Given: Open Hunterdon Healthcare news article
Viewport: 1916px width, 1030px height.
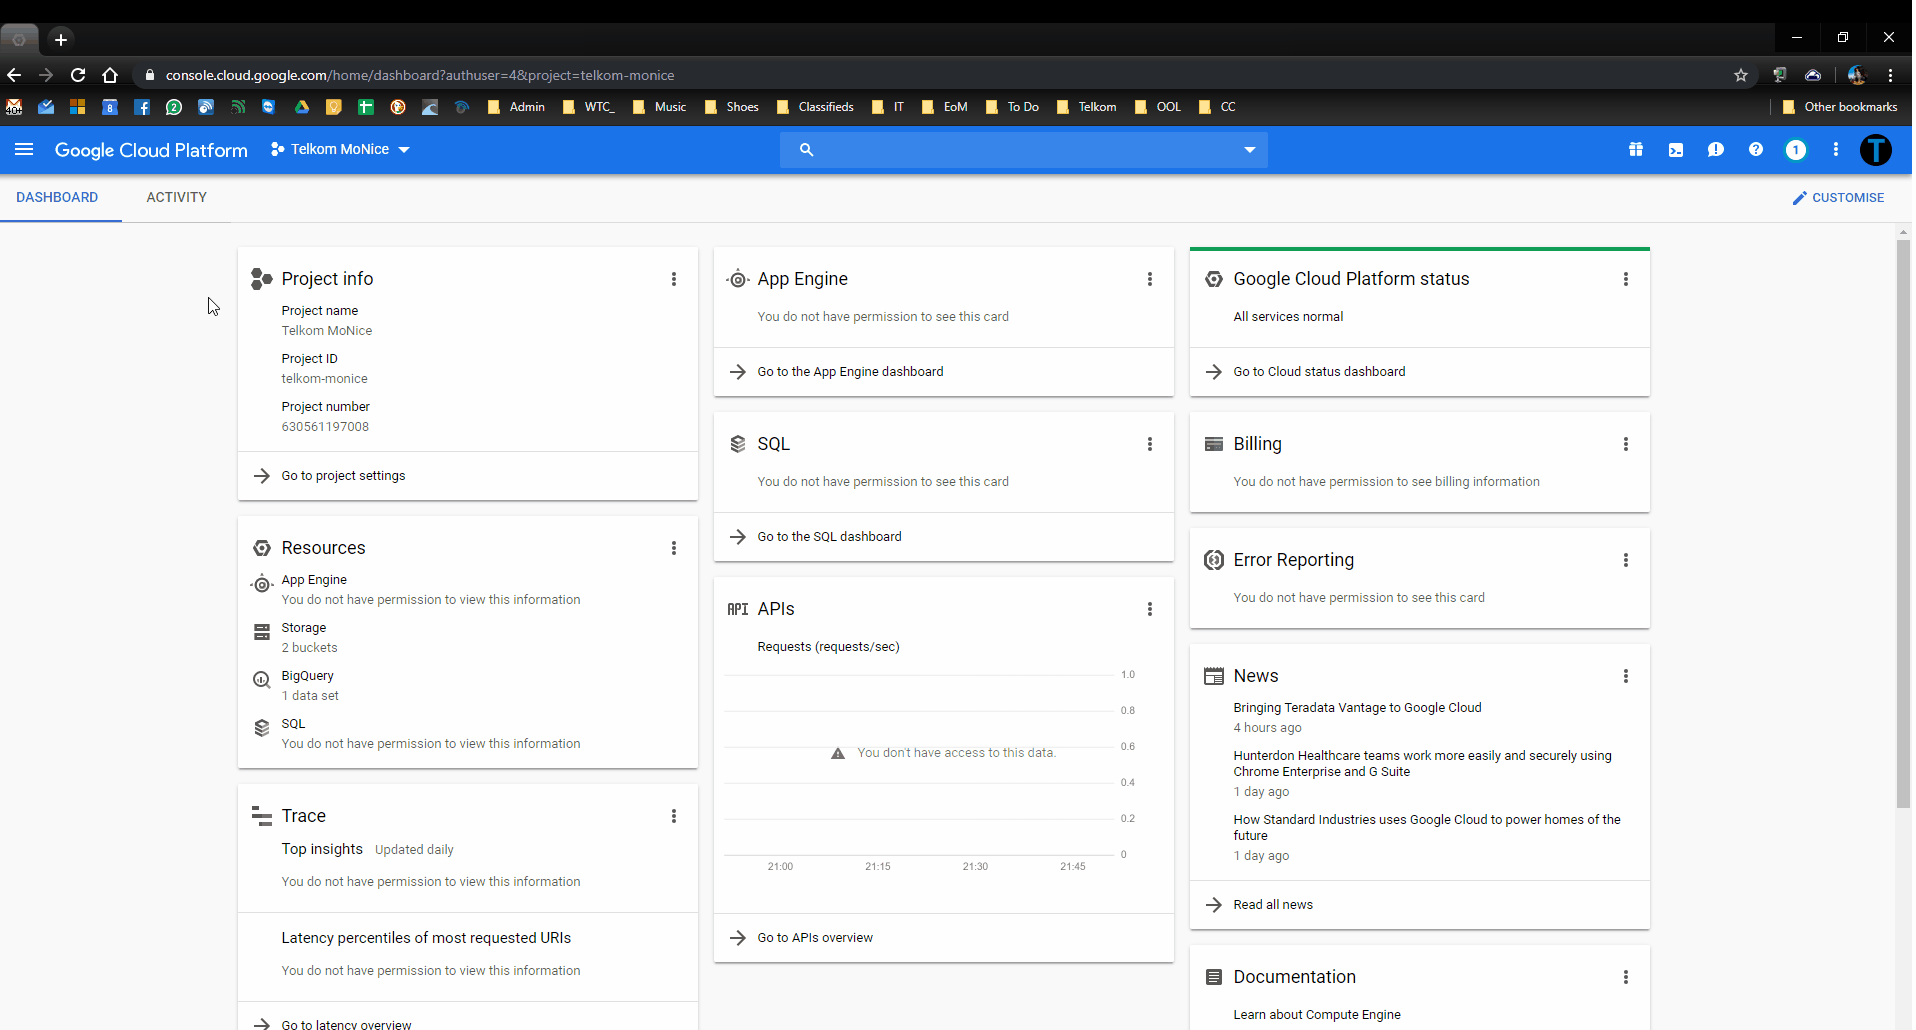Looking at the screenshot, I should 1422,764.
